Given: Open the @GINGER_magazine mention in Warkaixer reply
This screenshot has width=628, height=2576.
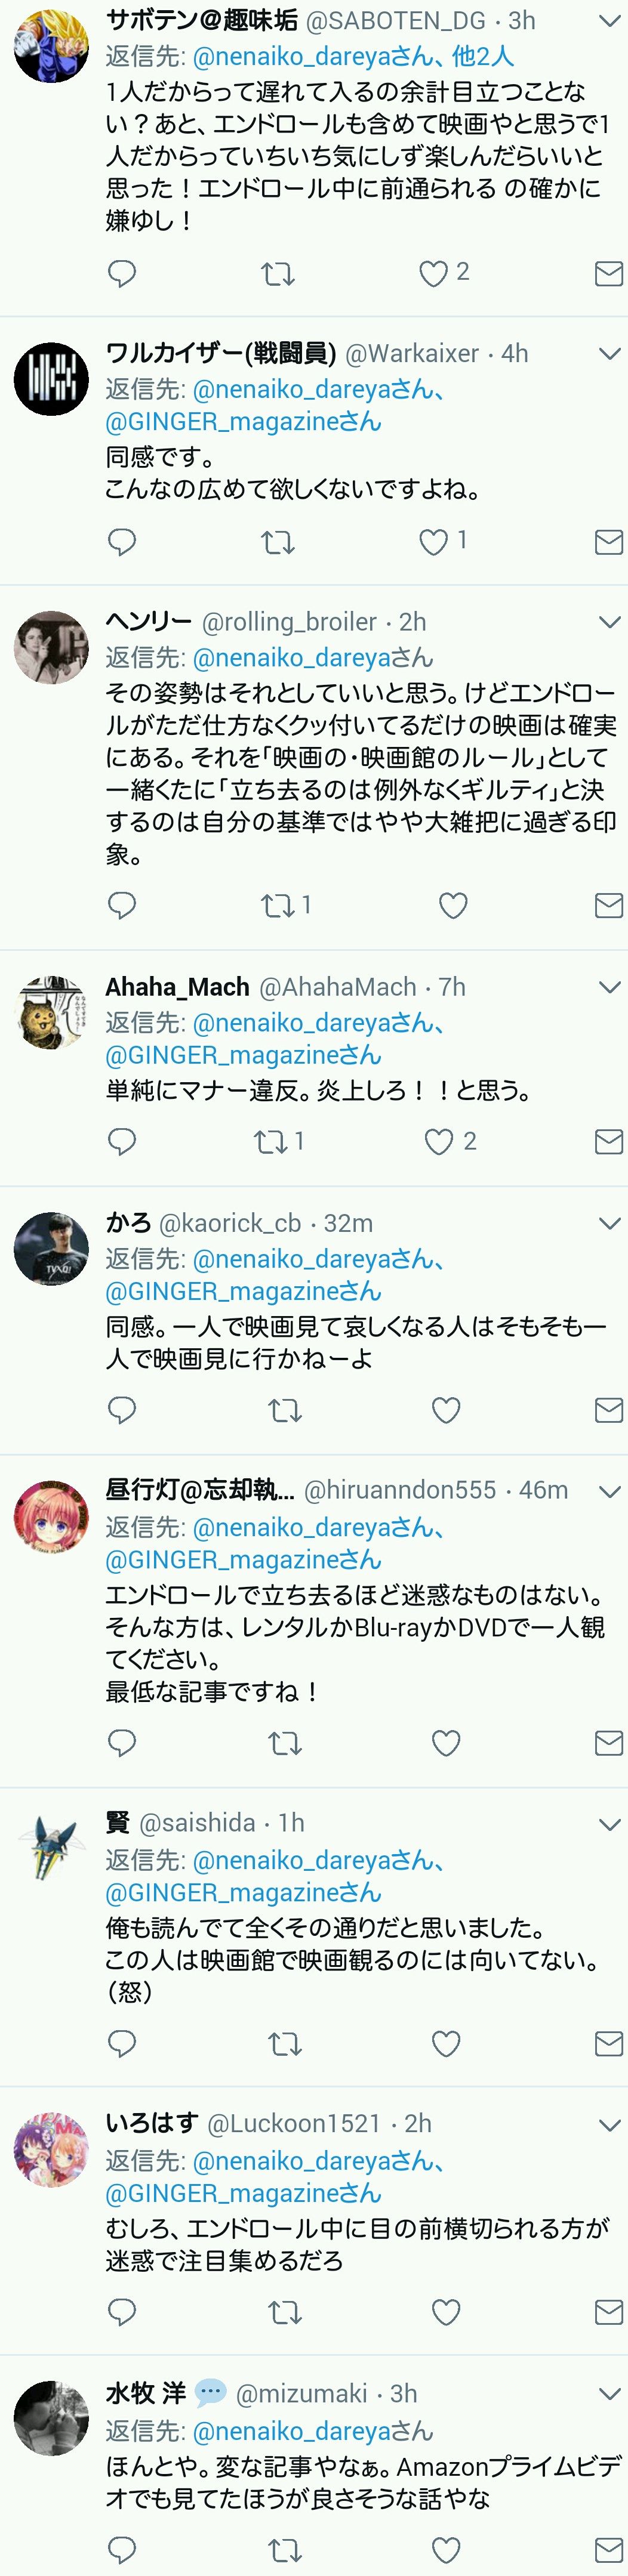Looking at the screenshot, I should coord(243,422).
